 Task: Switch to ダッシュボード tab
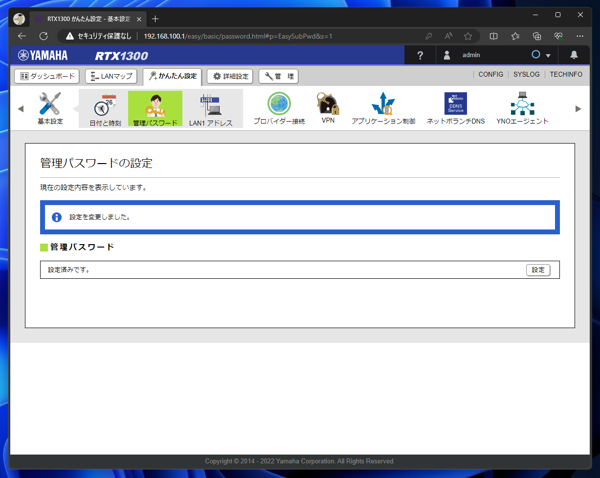pos(47,76)
